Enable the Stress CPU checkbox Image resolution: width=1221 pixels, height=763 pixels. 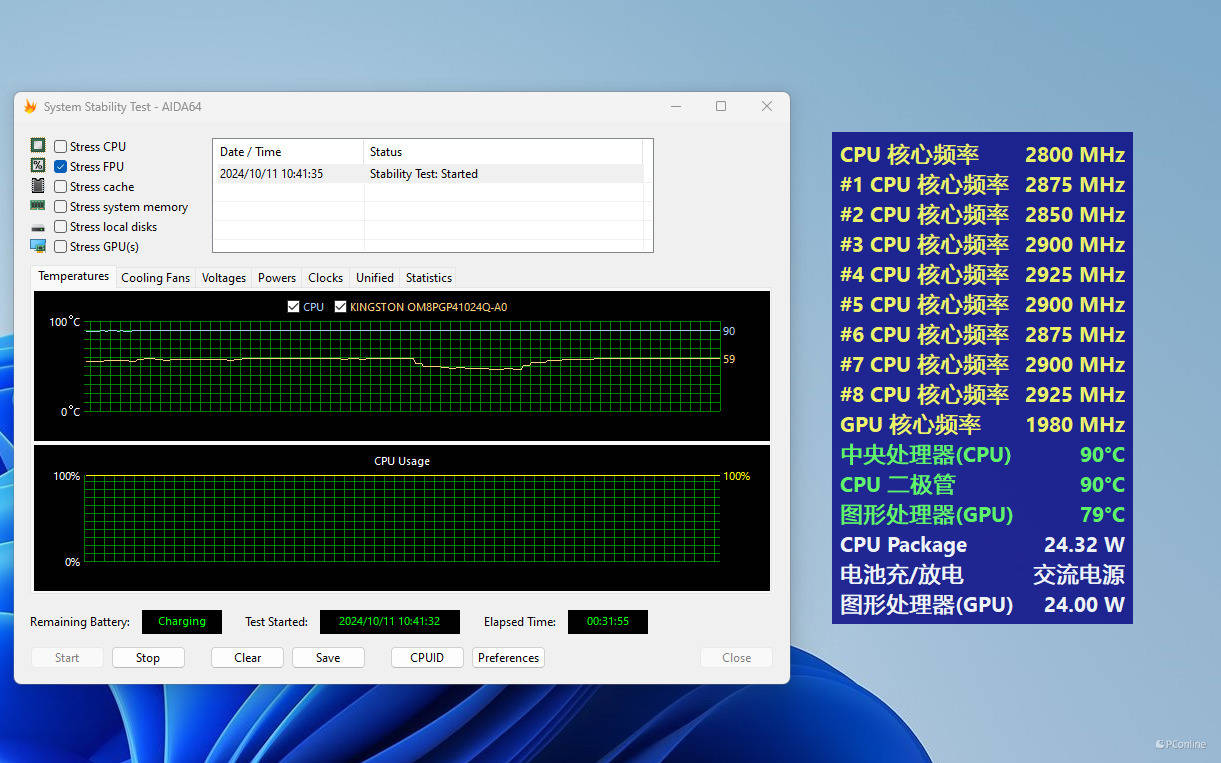pos(61,147)
